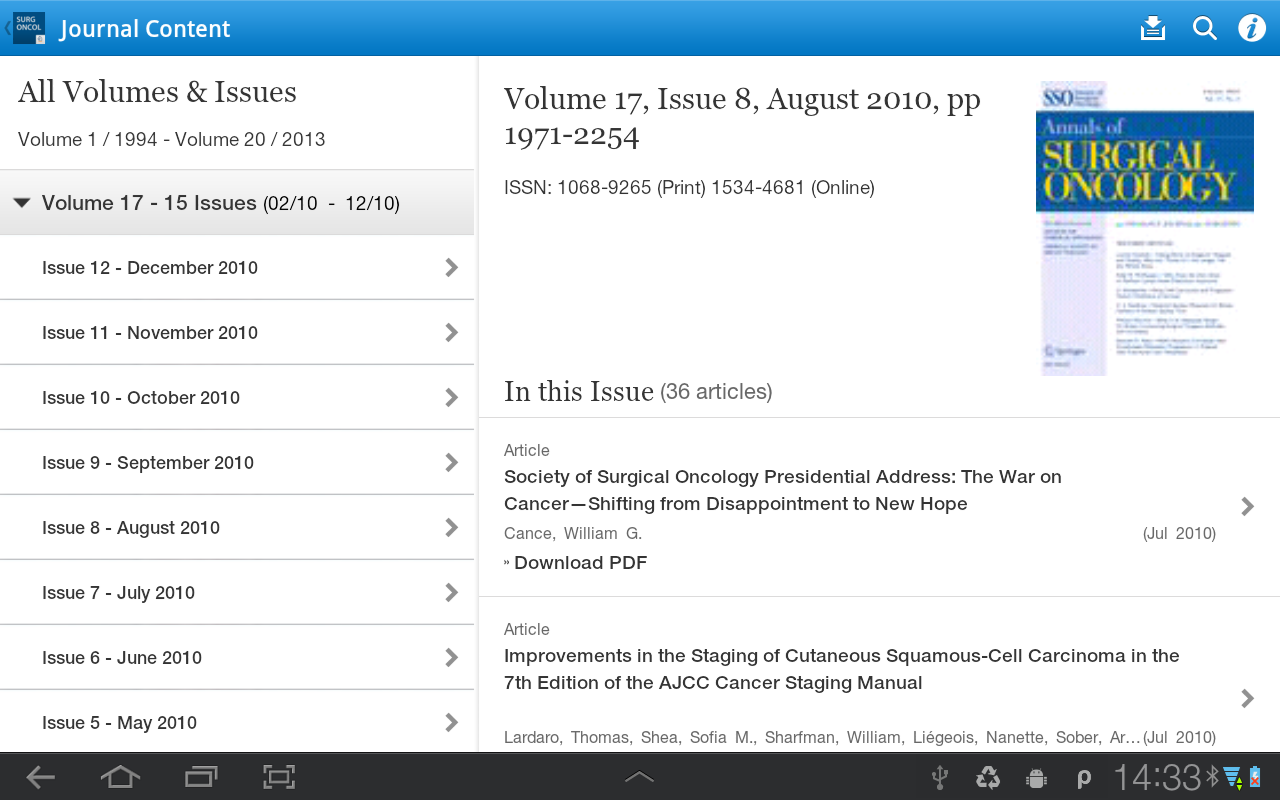
Task: Click chevron next to Issue 6 row
Action: pyautogui.click(x=452, y=657)
